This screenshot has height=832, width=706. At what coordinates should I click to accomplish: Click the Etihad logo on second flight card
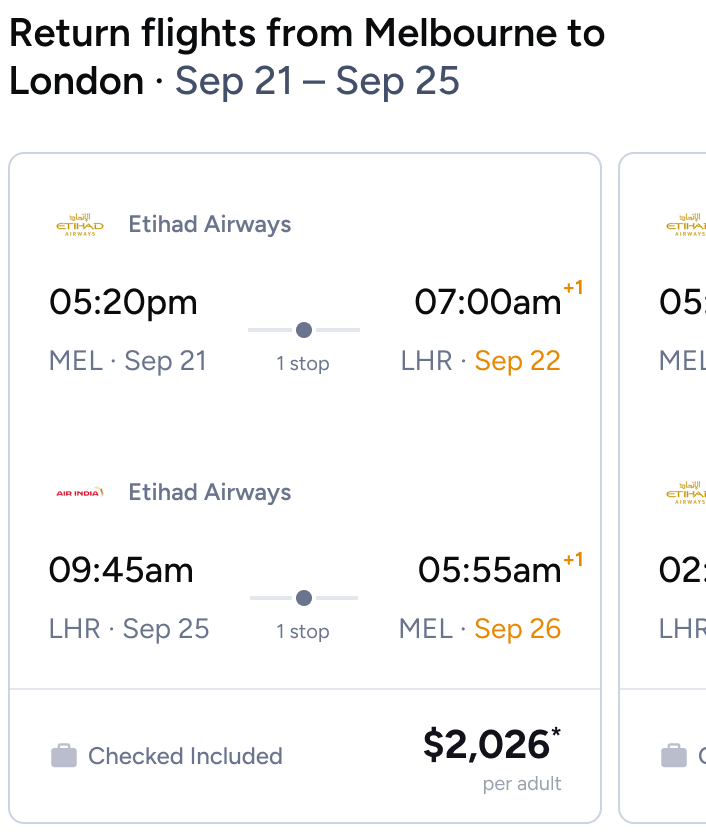click(x=688, y=225)
